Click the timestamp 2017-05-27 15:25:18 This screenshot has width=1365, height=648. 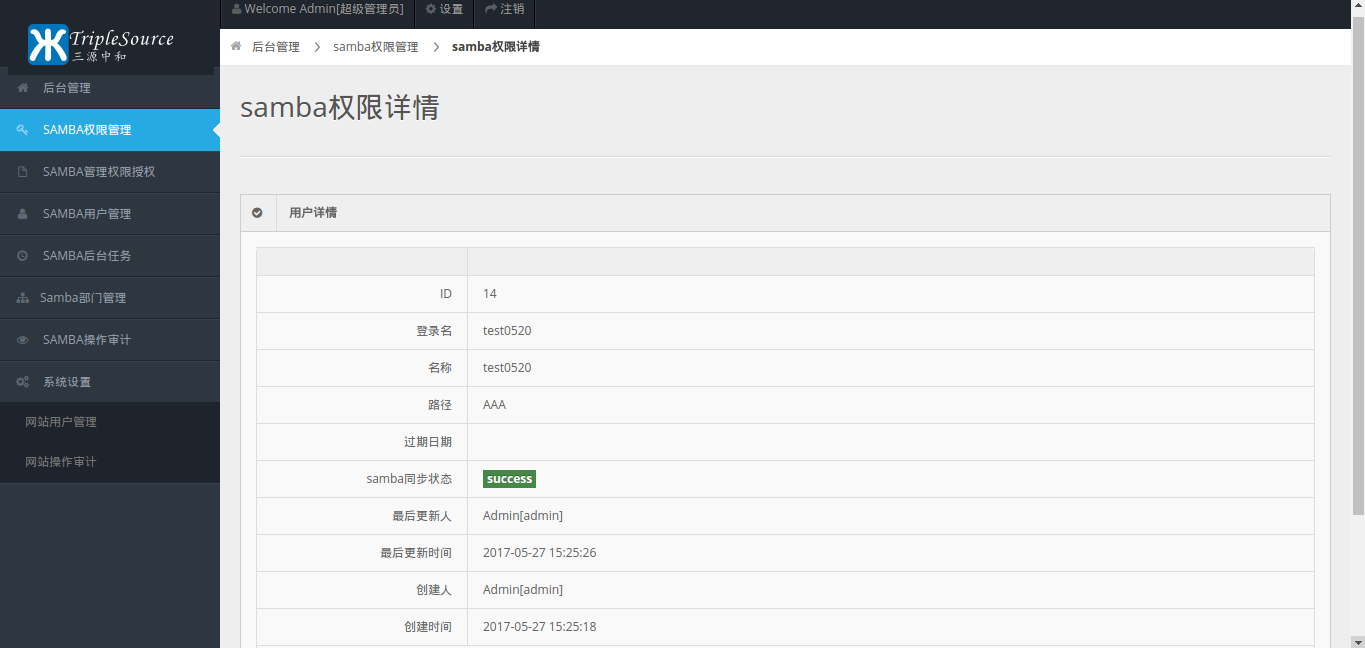540,627
